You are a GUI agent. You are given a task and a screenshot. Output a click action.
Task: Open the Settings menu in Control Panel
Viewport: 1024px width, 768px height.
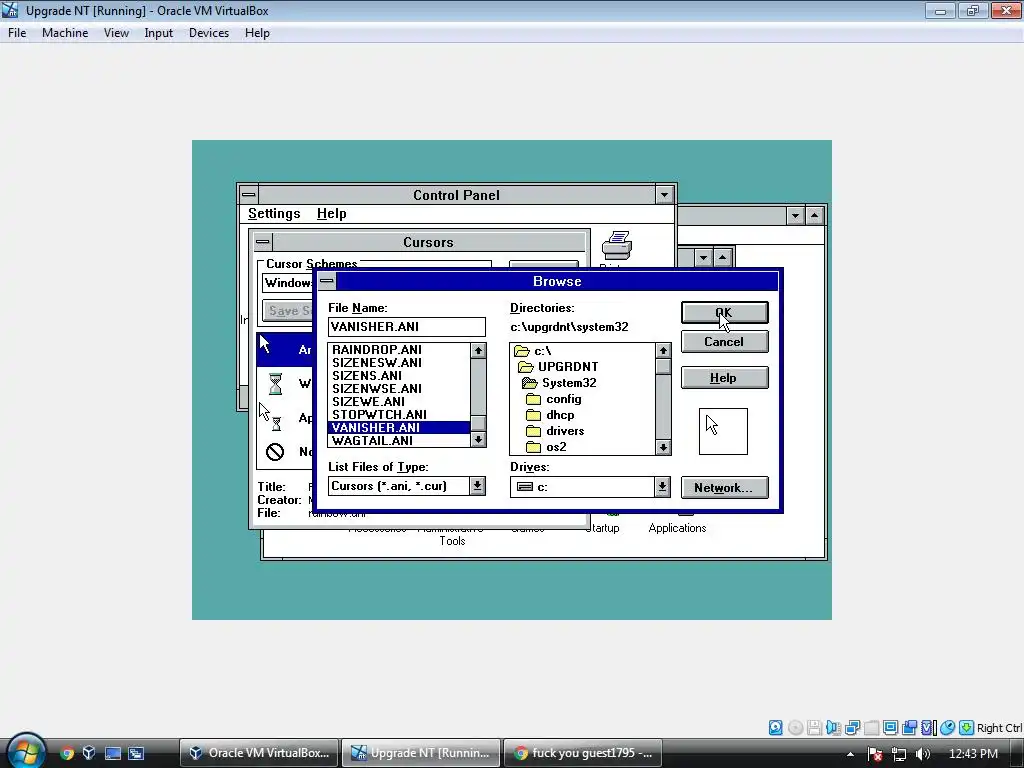(x=274, y=214)
